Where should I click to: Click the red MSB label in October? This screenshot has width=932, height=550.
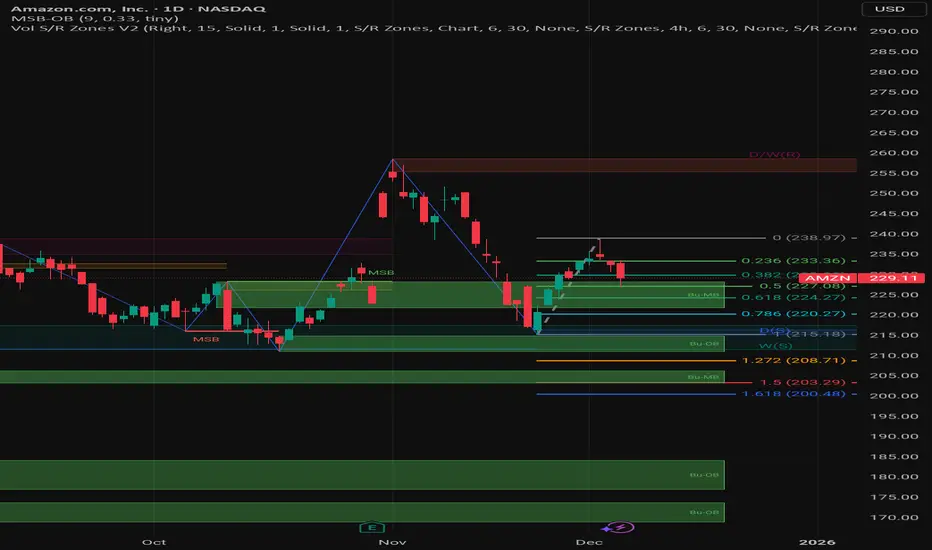pyautogui.click(x=206, y=339)
